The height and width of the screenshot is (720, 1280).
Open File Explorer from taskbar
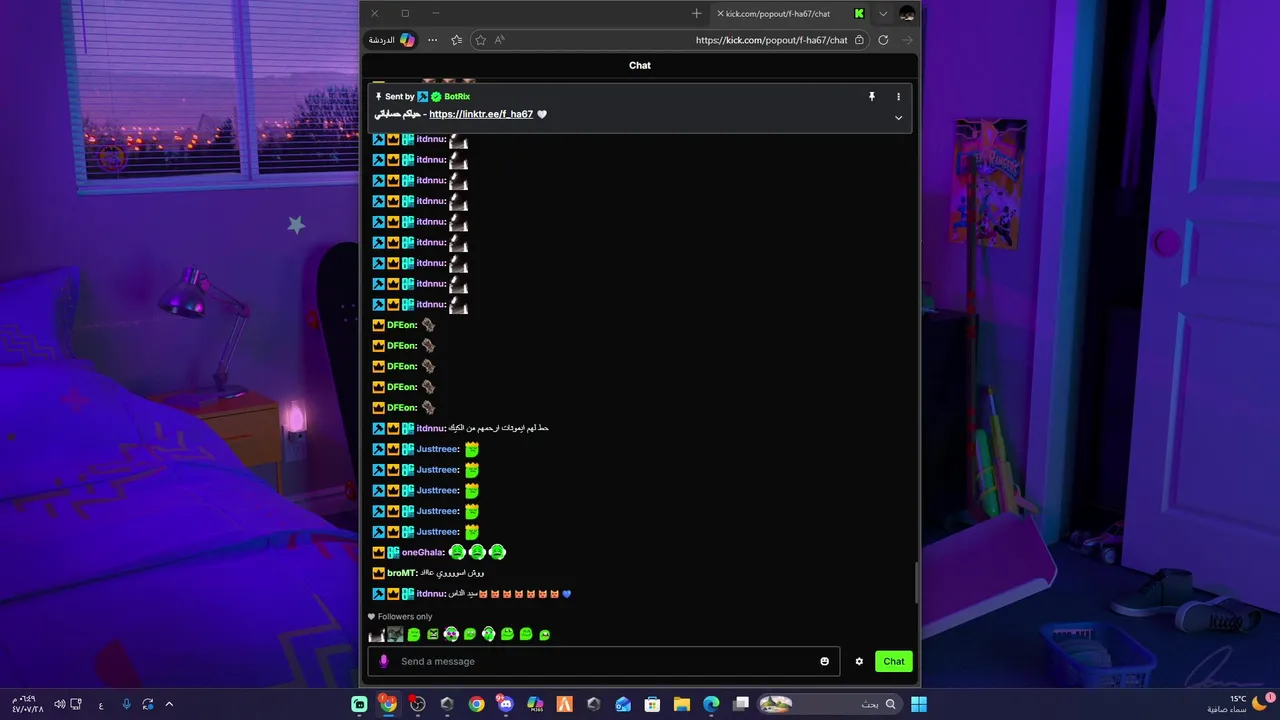coord(681,704)
